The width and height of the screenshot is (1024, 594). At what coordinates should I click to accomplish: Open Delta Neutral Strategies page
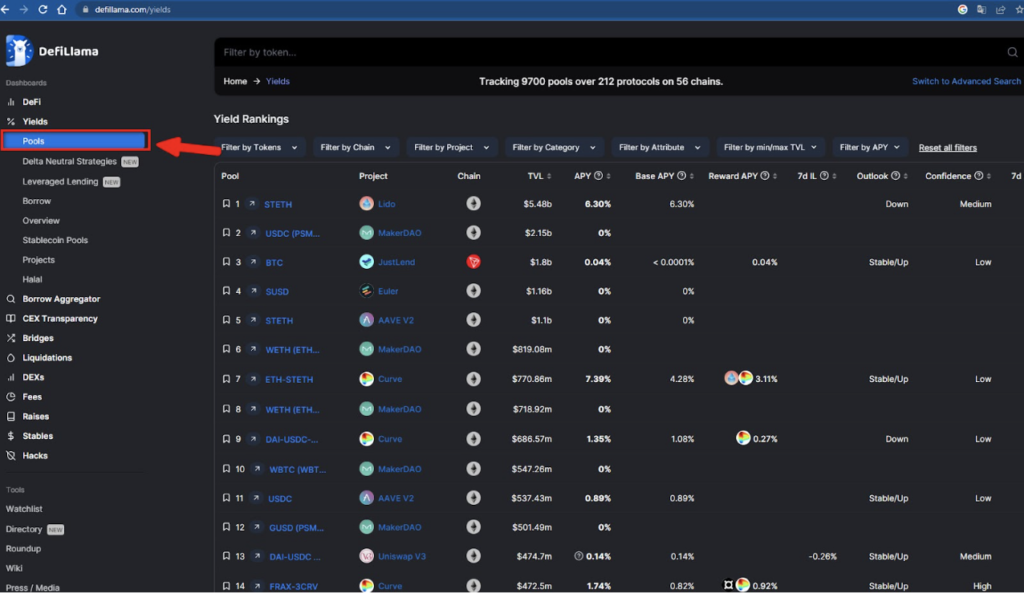(69, 161)
